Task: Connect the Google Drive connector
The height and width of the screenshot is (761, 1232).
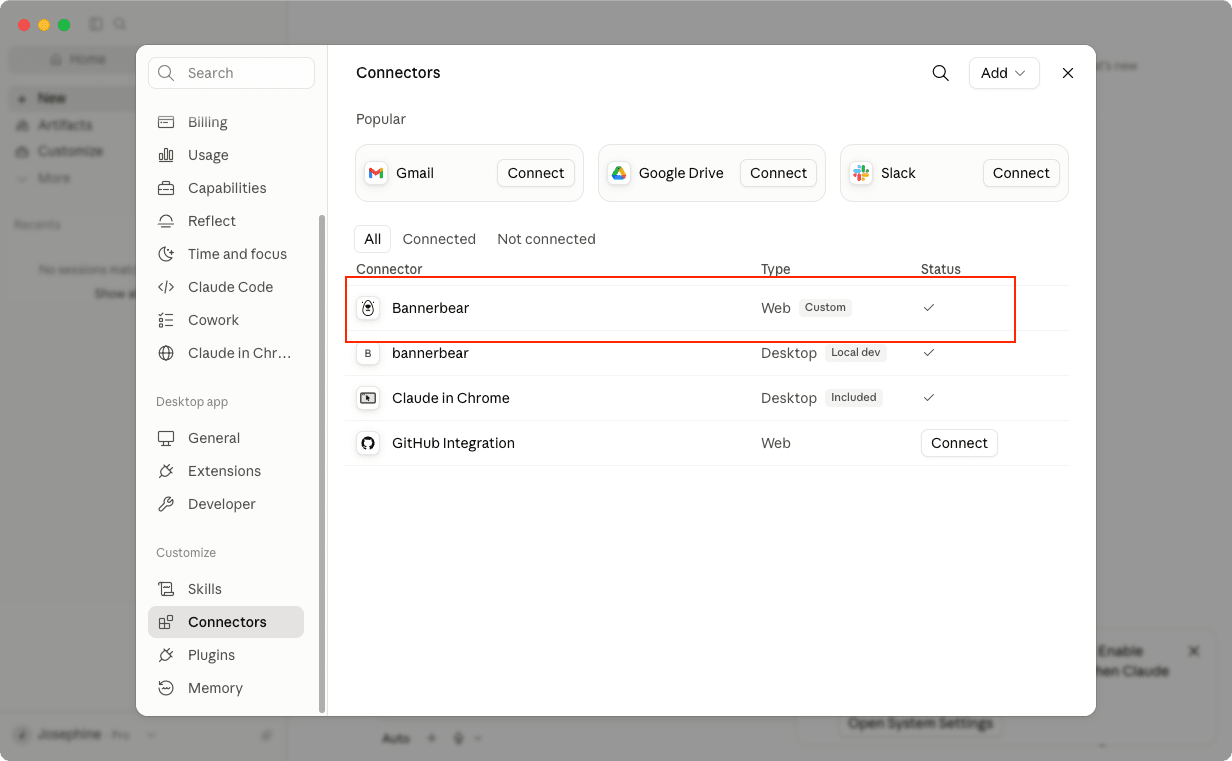Action: 778,173
